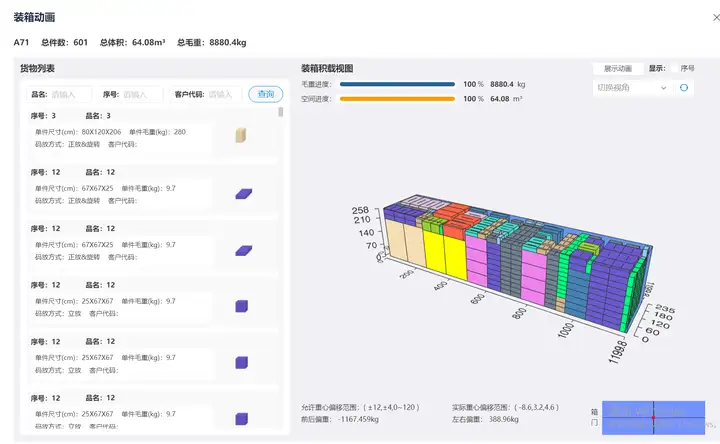The width and height of the screenshot is (720, 444).
Task: Click the blue center-of-gravity minimap
Action: tap(653, 417)
